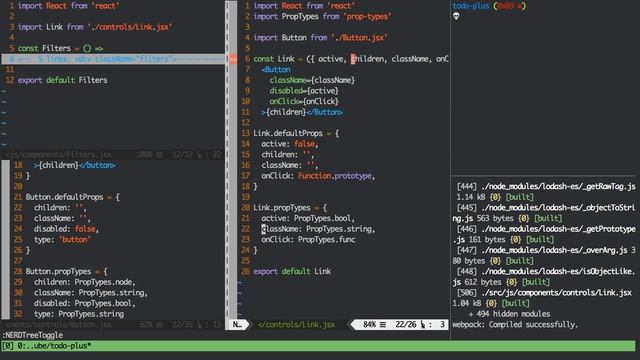Click the '<Button' opening tag on line 7
The height and width of the screenshot is (360, 640).
[x=276, y=69]
